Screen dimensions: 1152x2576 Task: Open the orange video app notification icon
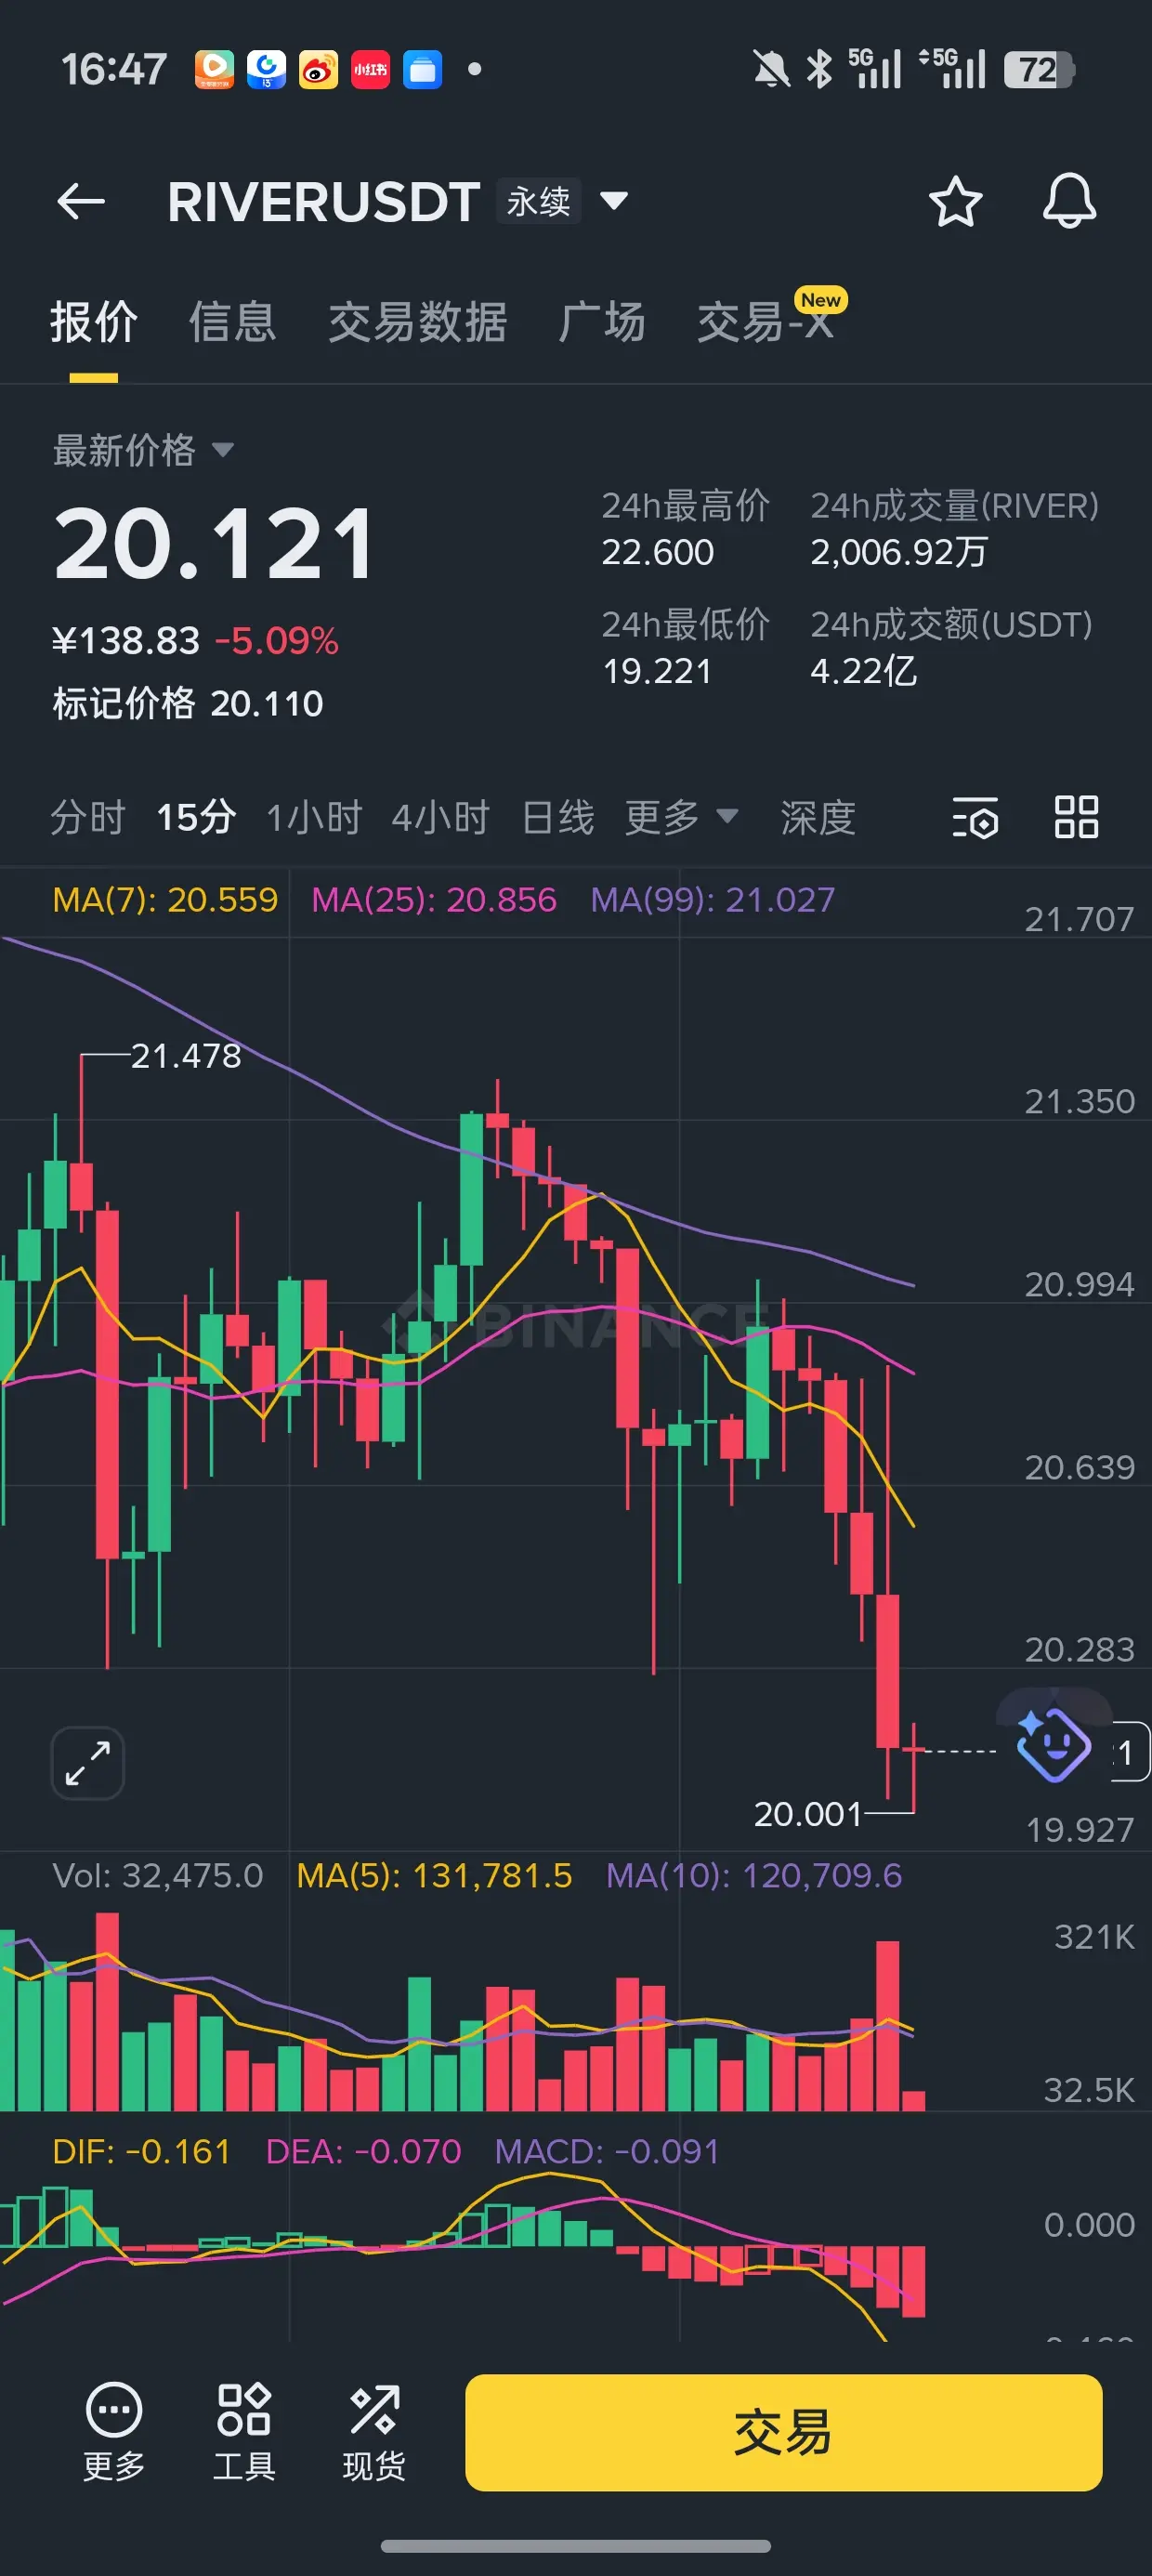214,70
